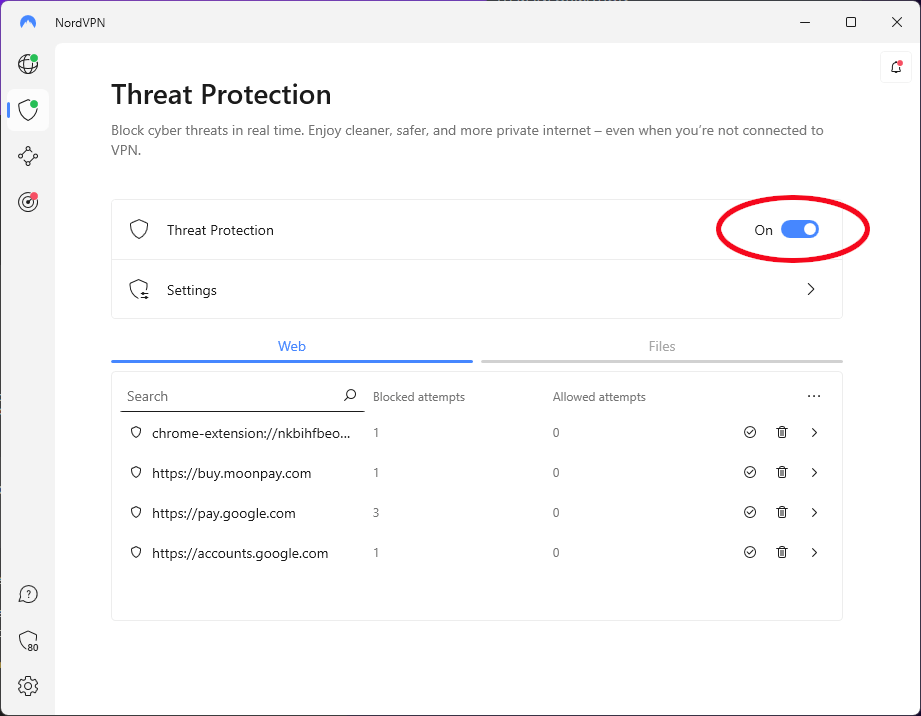The width and height of the screenshot is (921, 716).
Task: Expand details for chrome-extension row
Action: pyautogui.click(x=814, y=432)
